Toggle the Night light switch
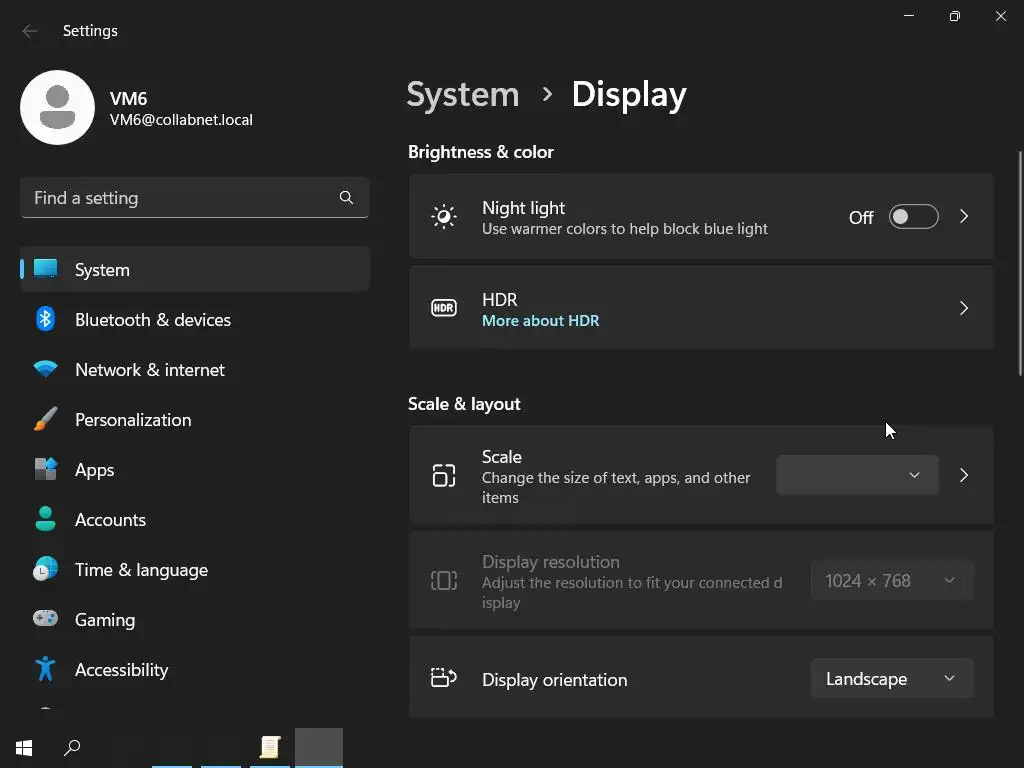1024x768 pixels. pyautogui.click(x=913, y=217)
